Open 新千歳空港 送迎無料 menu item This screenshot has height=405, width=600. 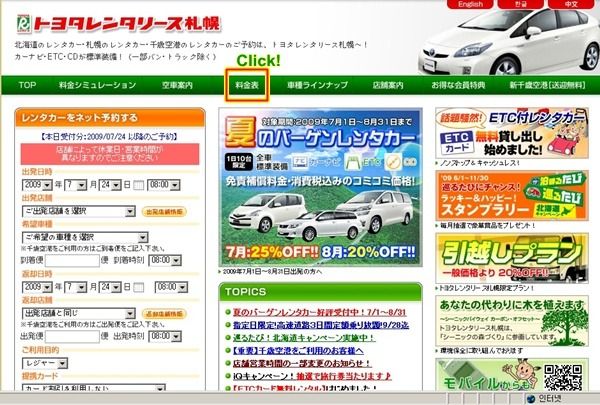click(547, 85)
